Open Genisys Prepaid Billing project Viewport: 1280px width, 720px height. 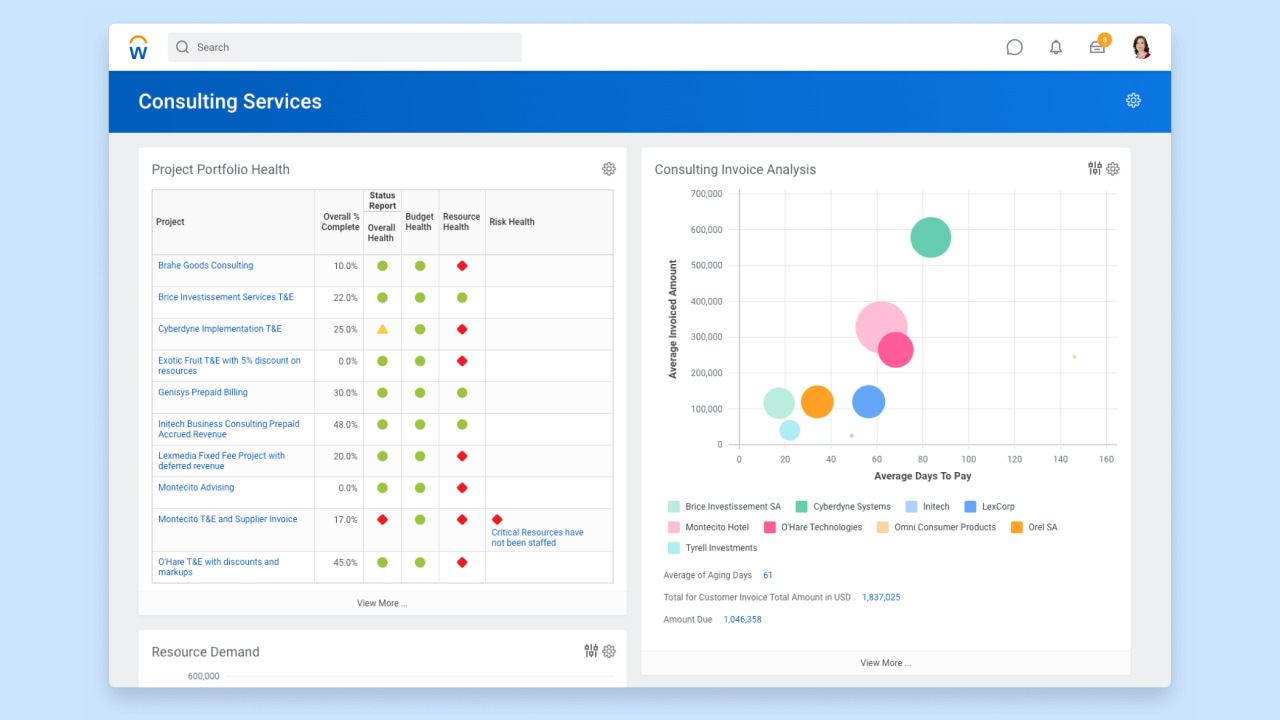coord(203,392)
